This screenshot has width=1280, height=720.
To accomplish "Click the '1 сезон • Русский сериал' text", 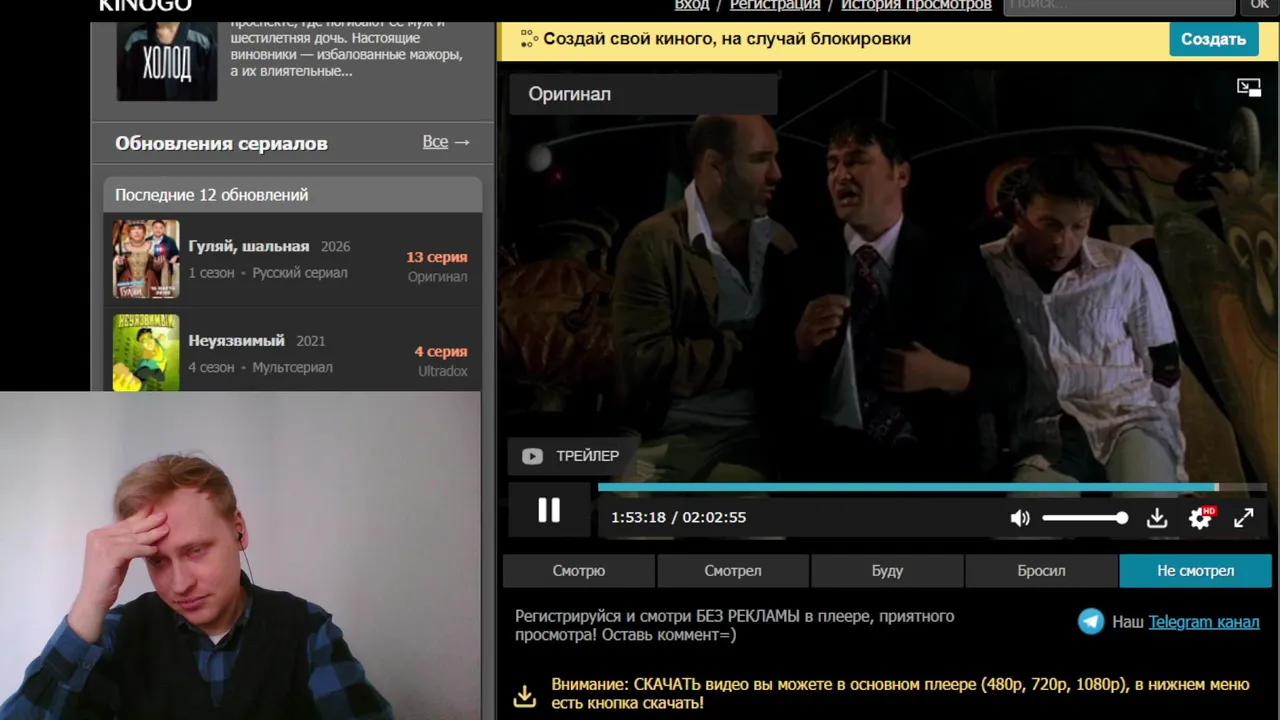I will point(268,273).
